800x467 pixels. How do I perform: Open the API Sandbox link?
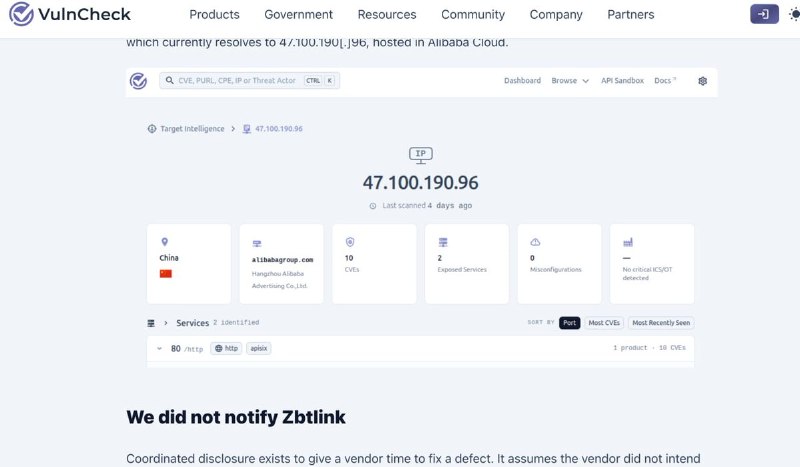[x=622, y=81]
